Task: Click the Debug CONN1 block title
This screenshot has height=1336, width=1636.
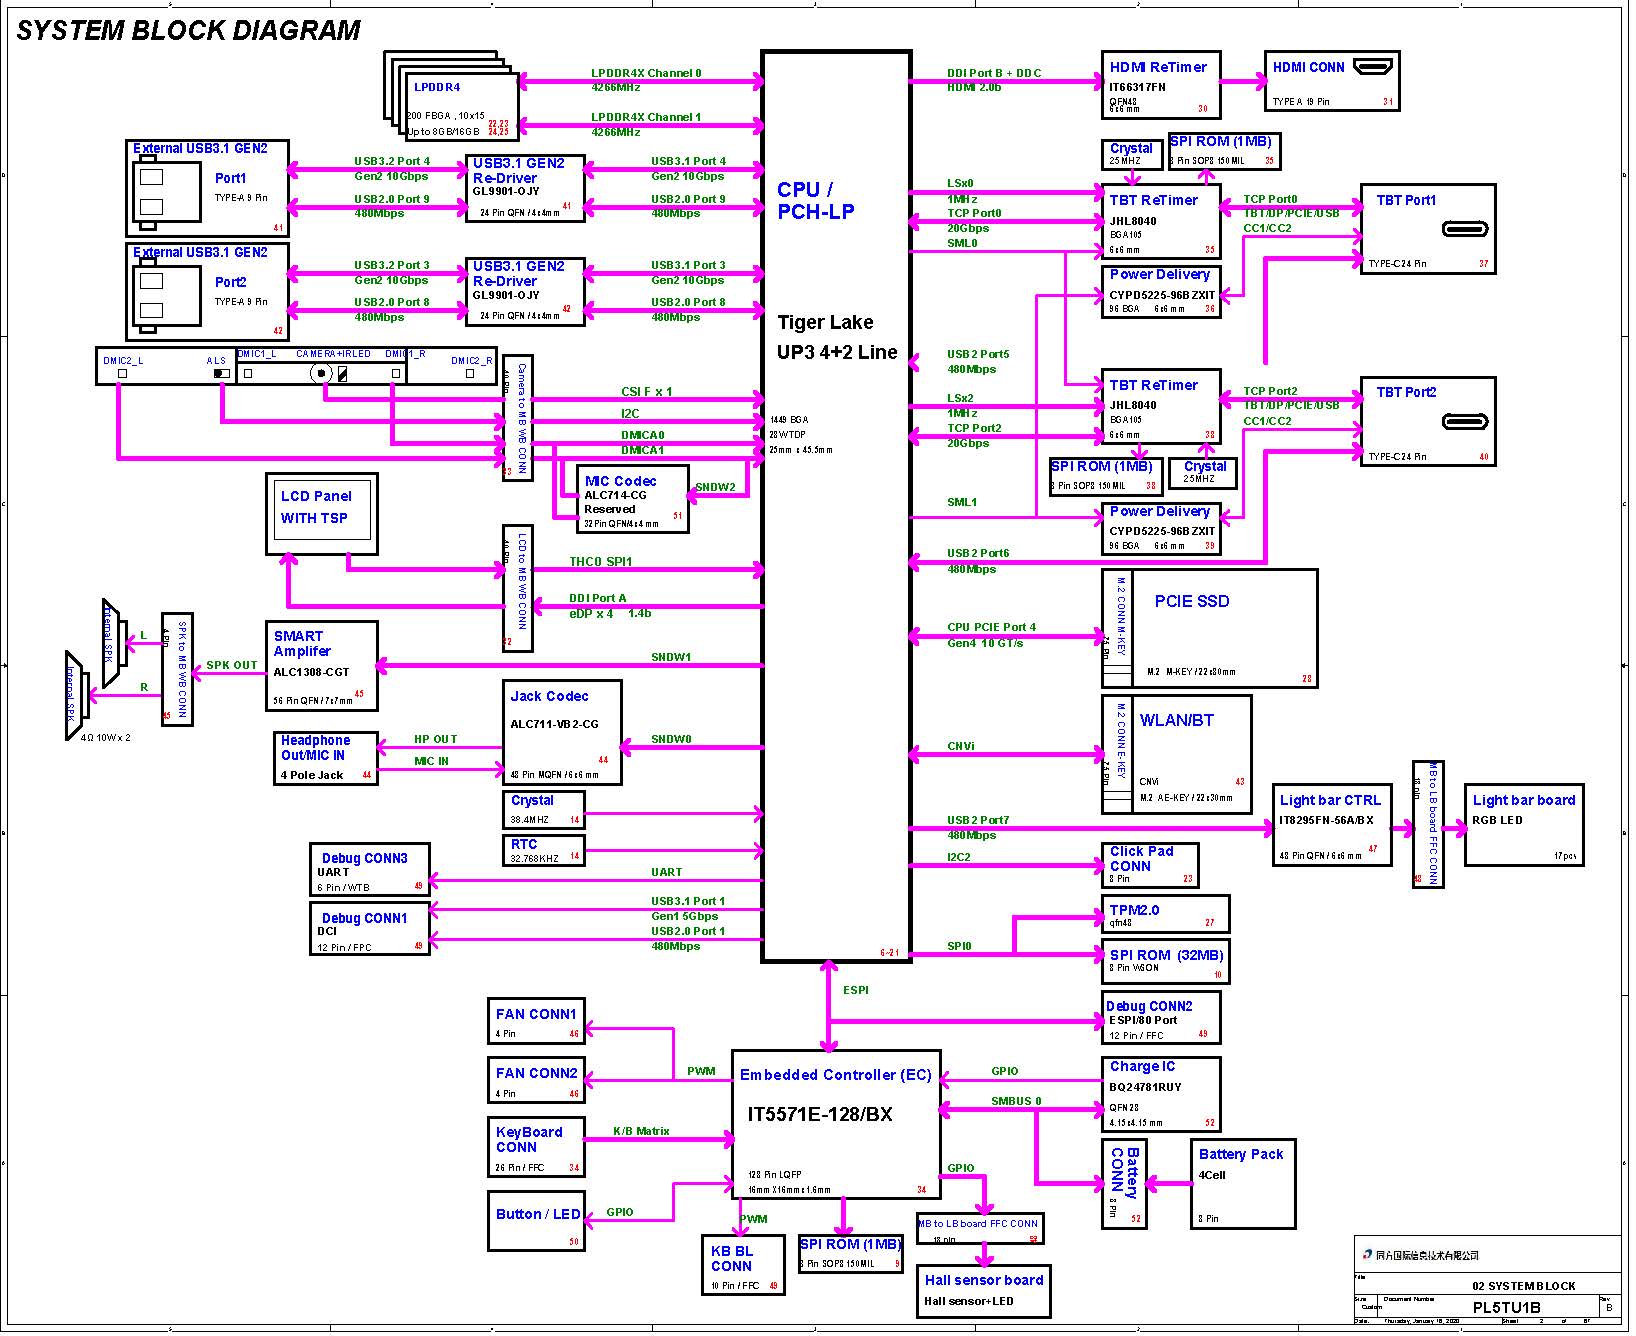Action: click(x=364, y=918)
